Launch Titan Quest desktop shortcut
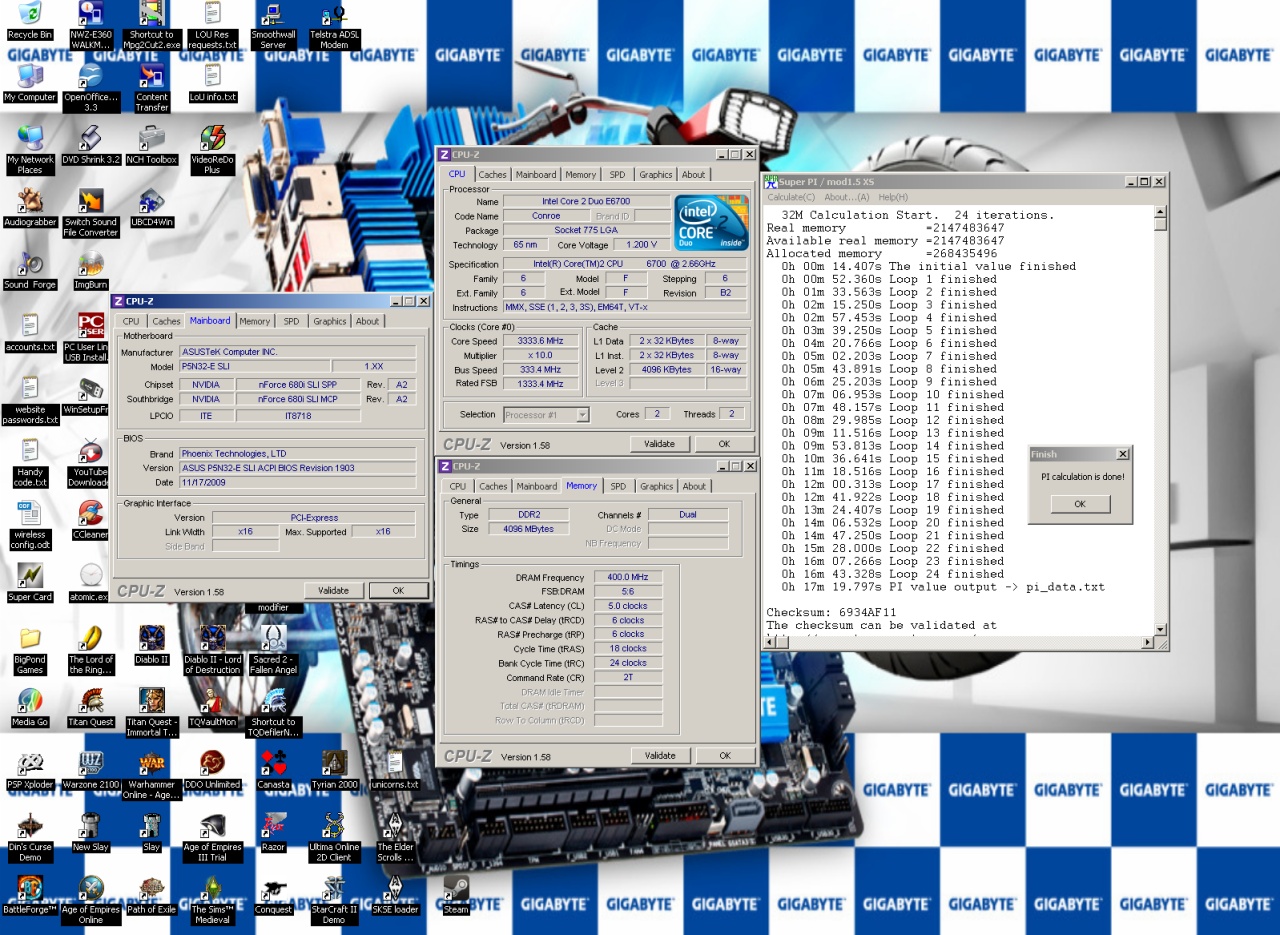 coord(91,707)
